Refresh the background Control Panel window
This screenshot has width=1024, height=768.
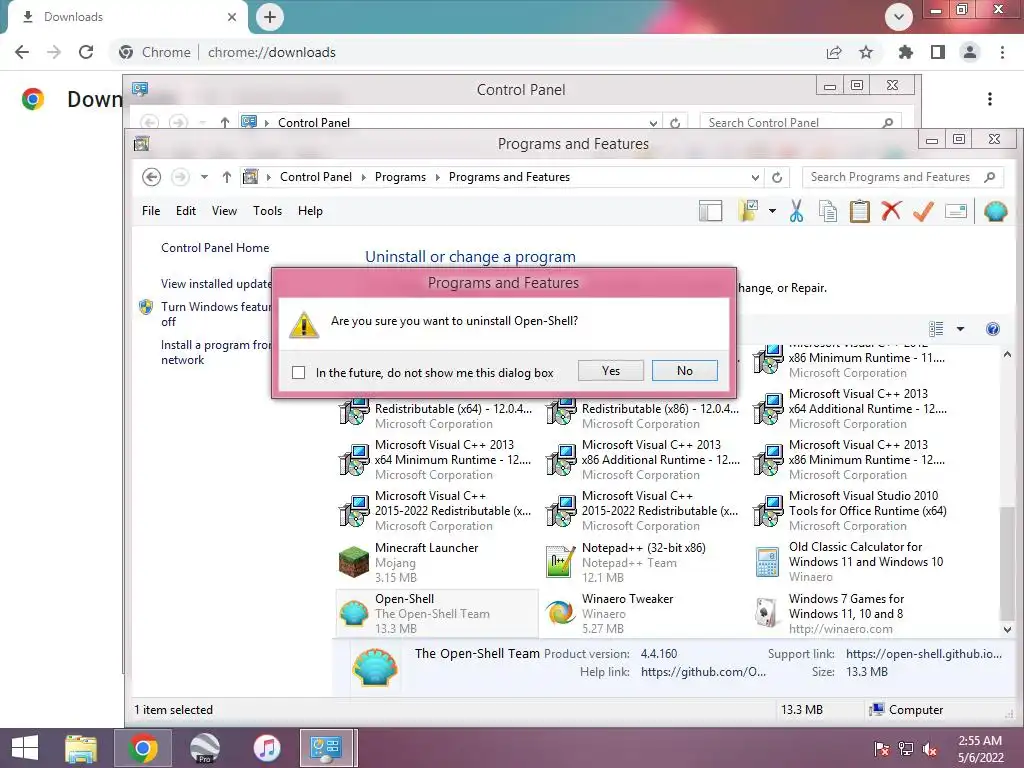pos(675,123)
